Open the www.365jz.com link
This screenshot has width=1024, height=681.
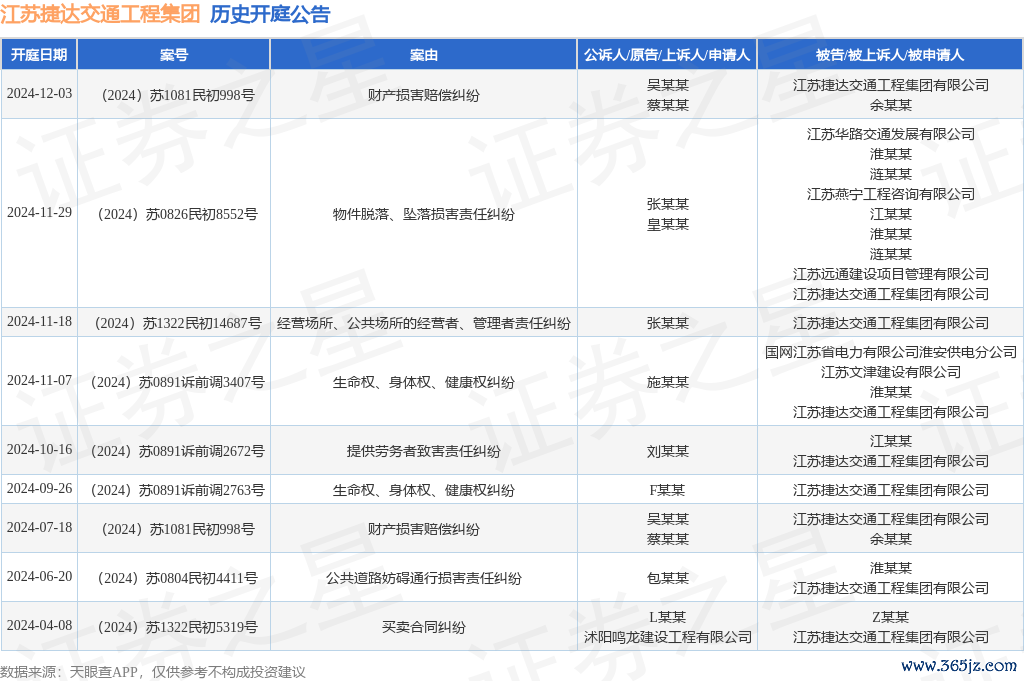[959, 665]
